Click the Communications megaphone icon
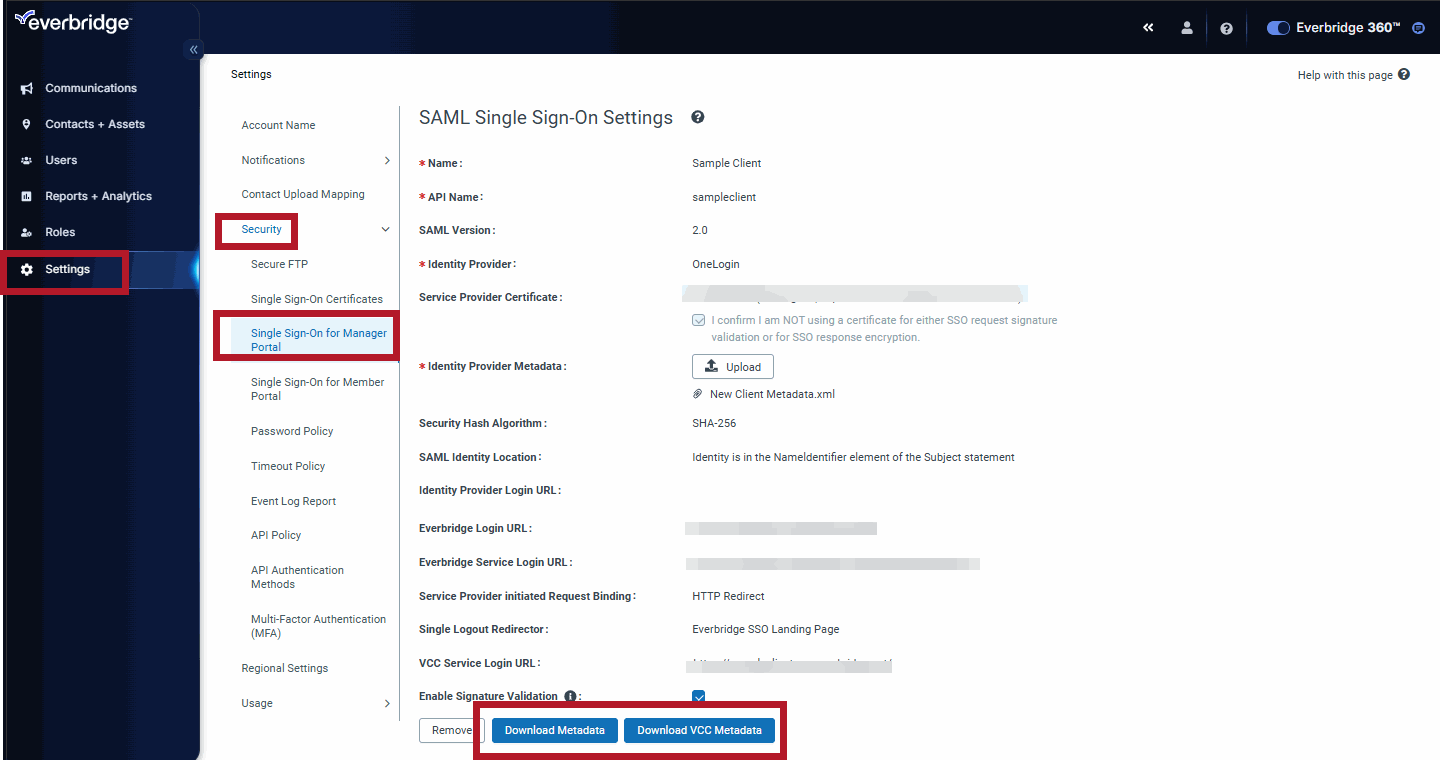Screen dimensions: 1440x760 (x=27, y=88)
